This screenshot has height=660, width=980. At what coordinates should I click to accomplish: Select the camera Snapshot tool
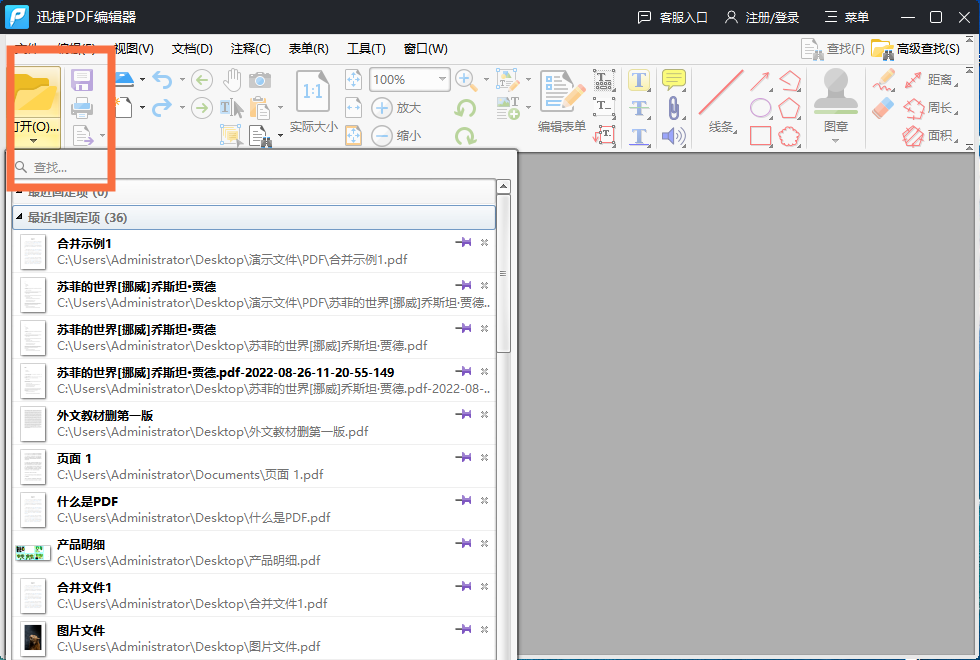point(260,80)
